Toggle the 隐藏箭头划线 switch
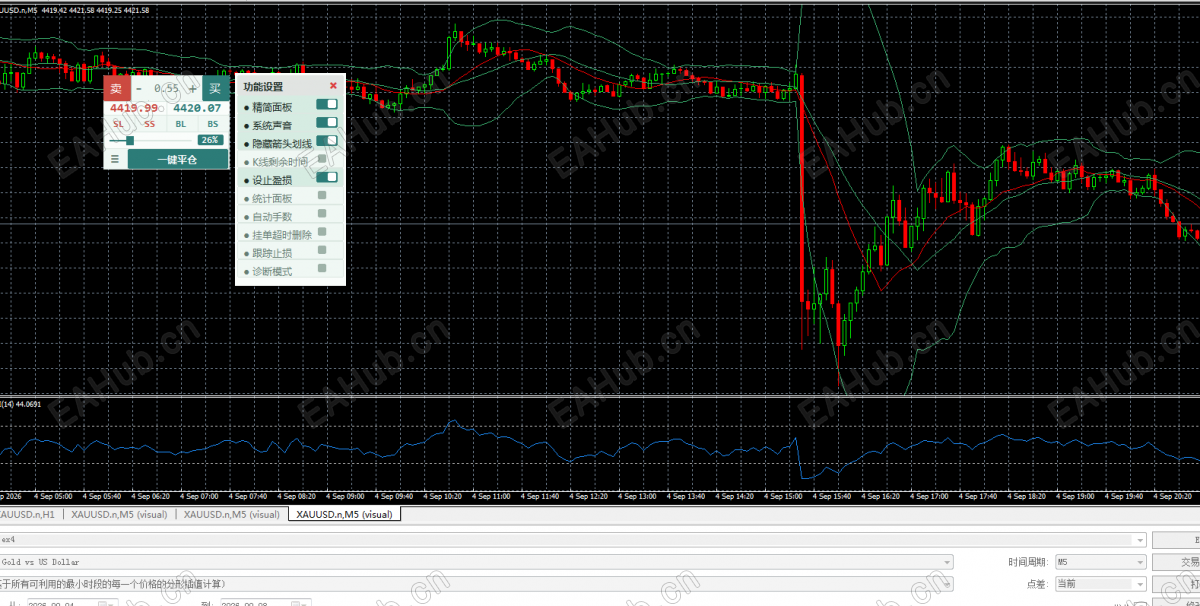Screen dimensions: 1200x606 point(327,141)
